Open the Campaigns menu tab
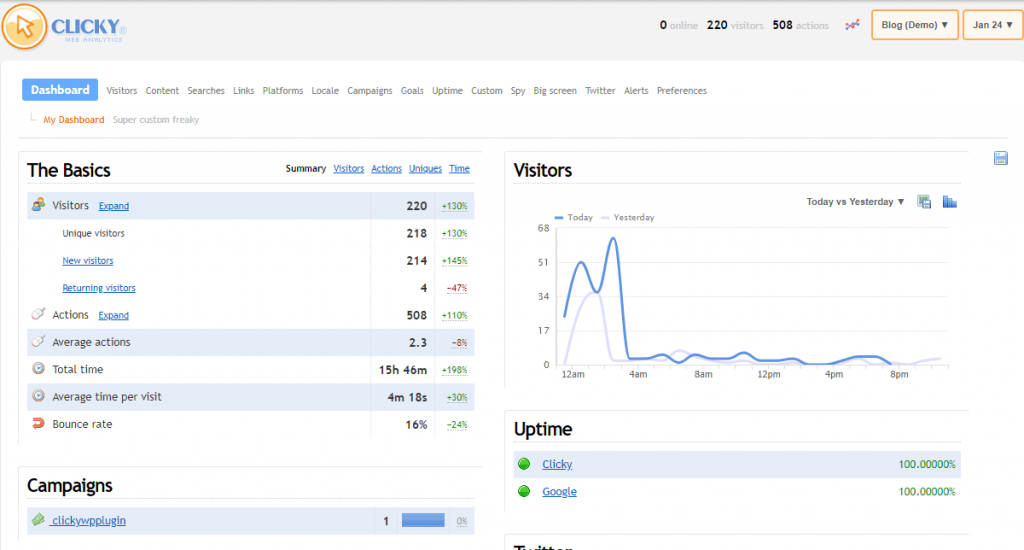 pyautogui.click(x=370, y=91)
